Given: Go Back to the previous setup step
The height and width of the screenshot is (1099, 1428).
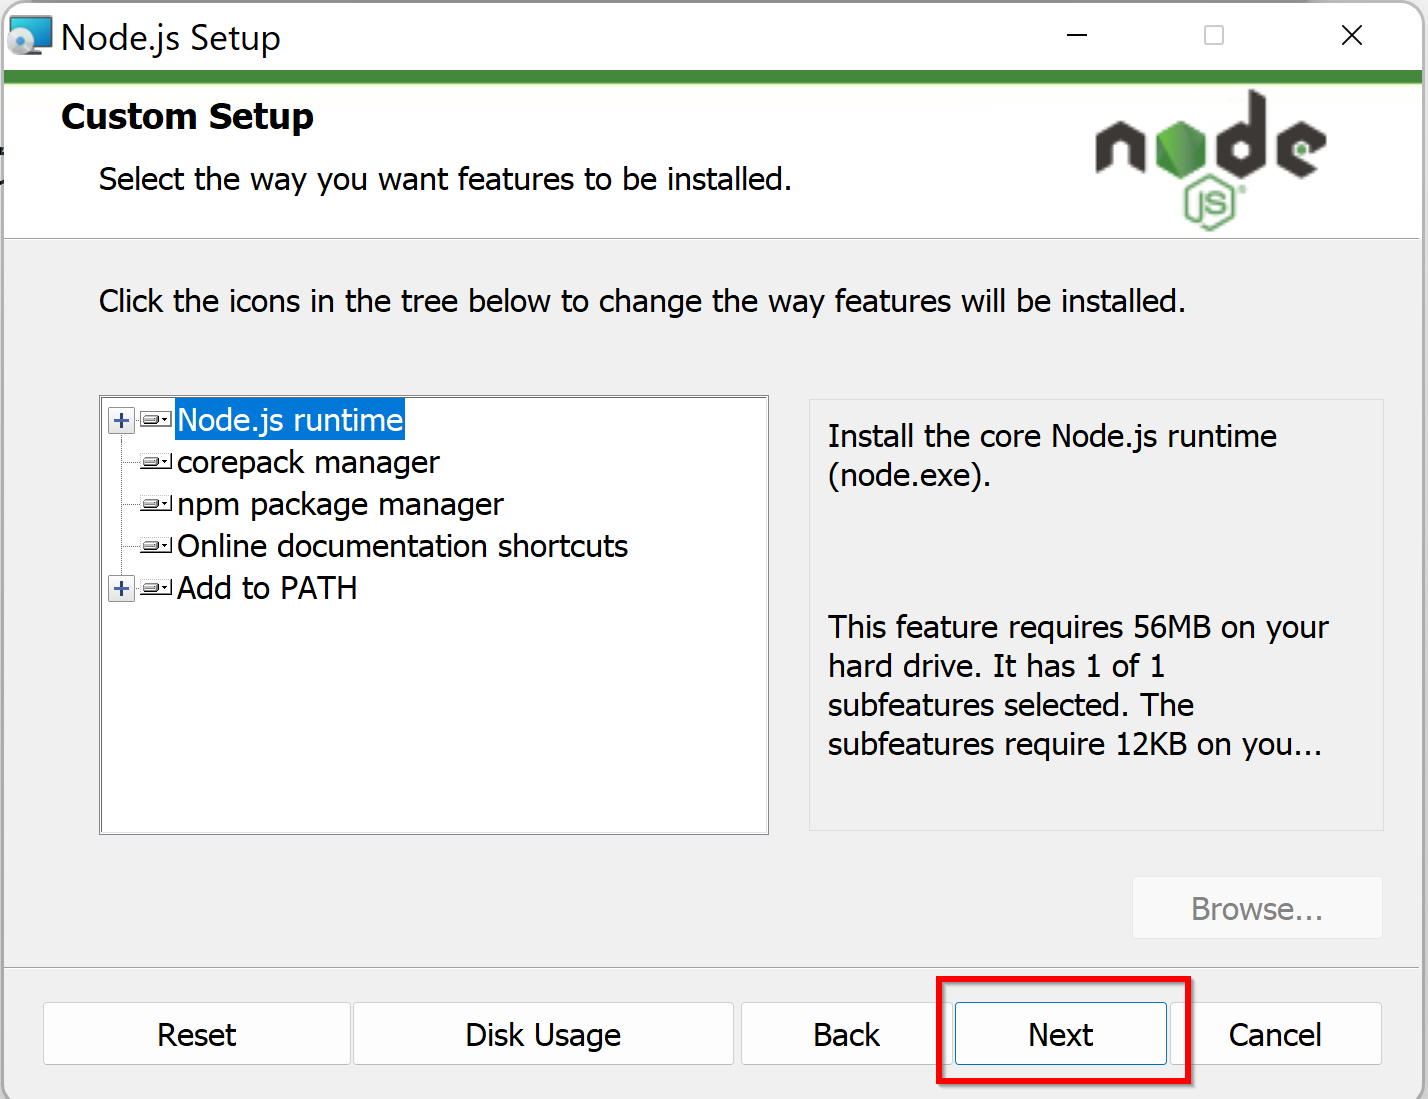Looking at the screenshot, I should point(846,1034).
